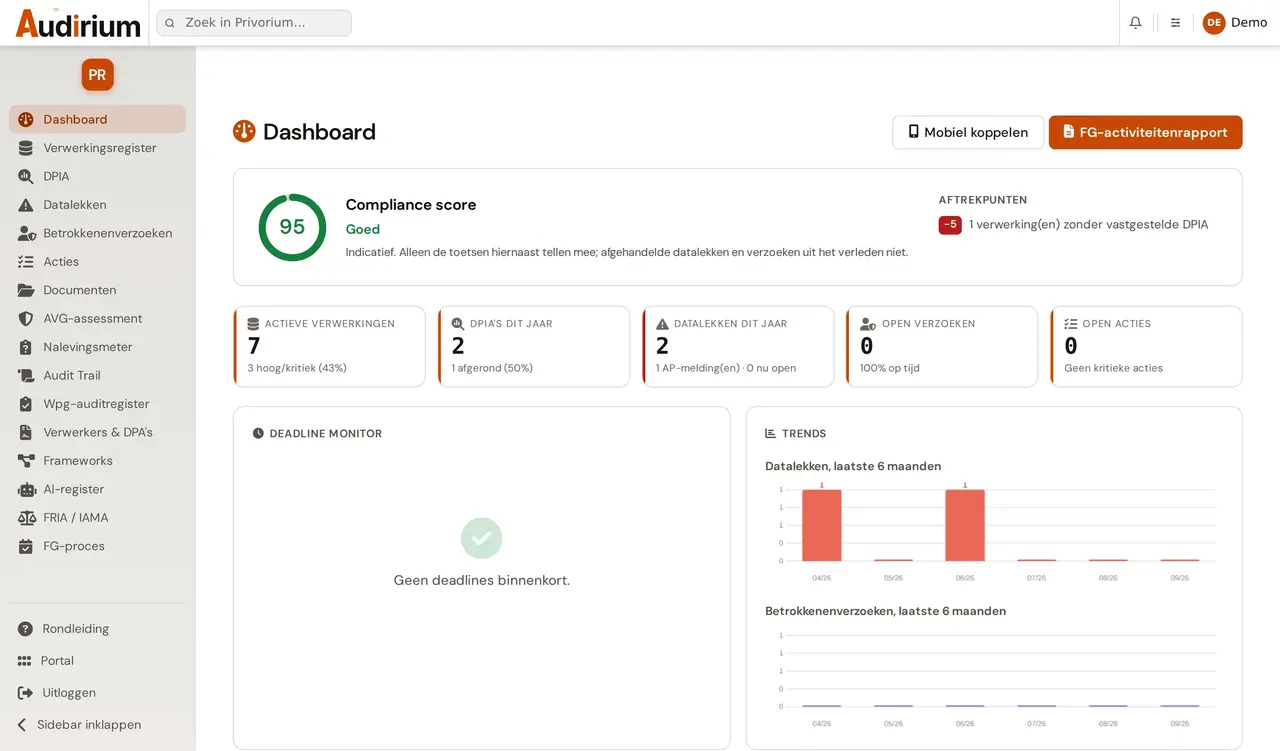
Task: Click the Verwerkingsregister database icon
Action: [26, 148]
